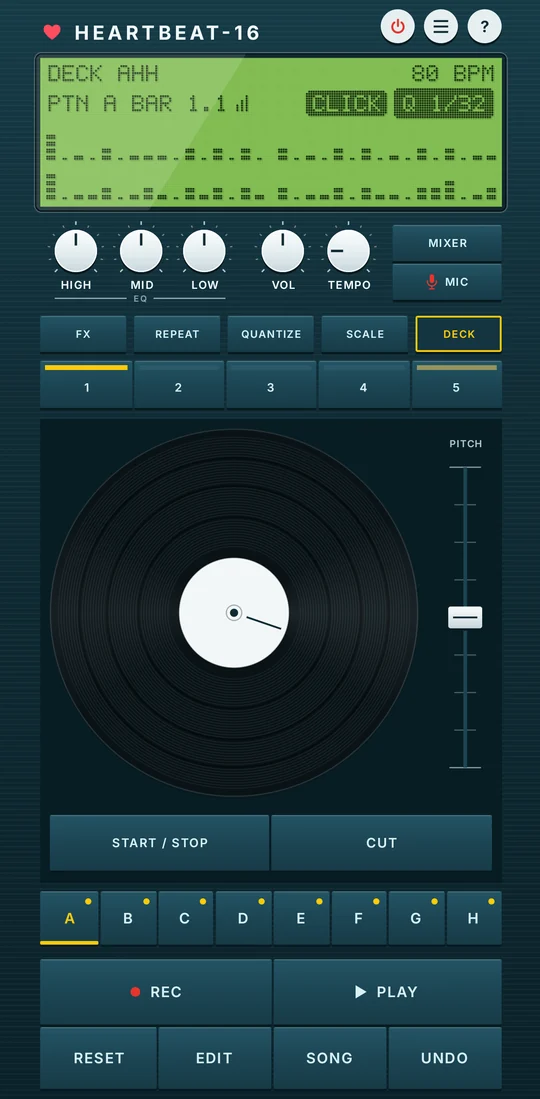Screen dimensions: 540x1099
Task: Enable the MIC input button
Action: (x=447, y=282)
